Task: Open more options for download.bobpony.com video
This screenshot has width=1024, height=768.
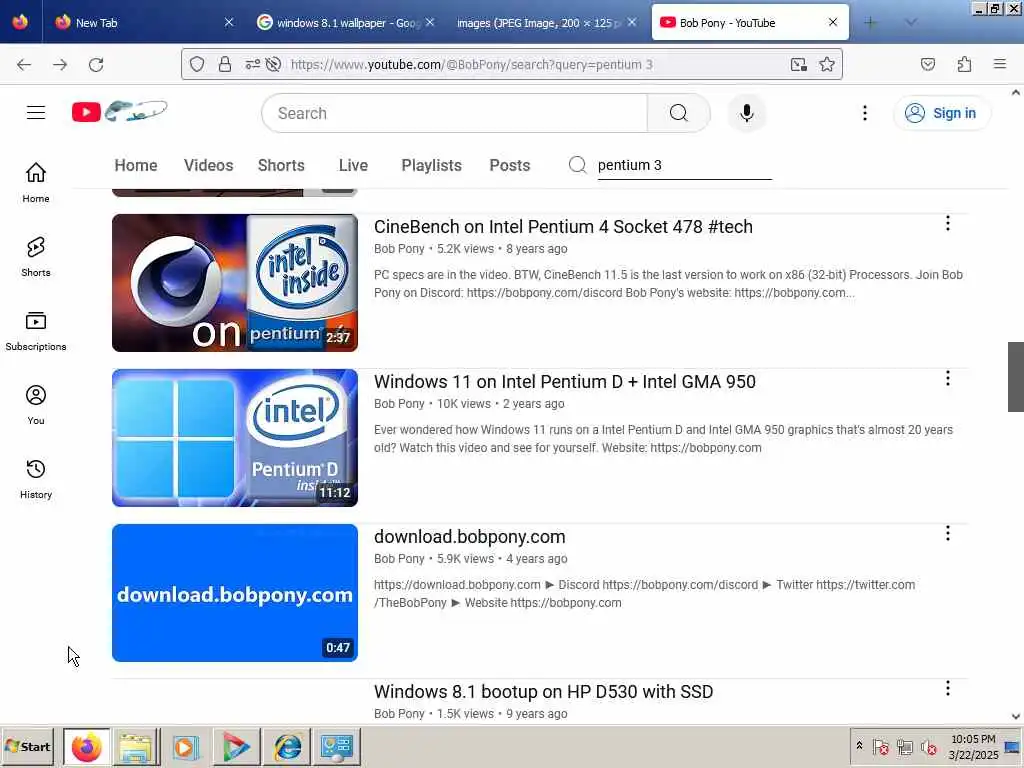Action: 948,534
